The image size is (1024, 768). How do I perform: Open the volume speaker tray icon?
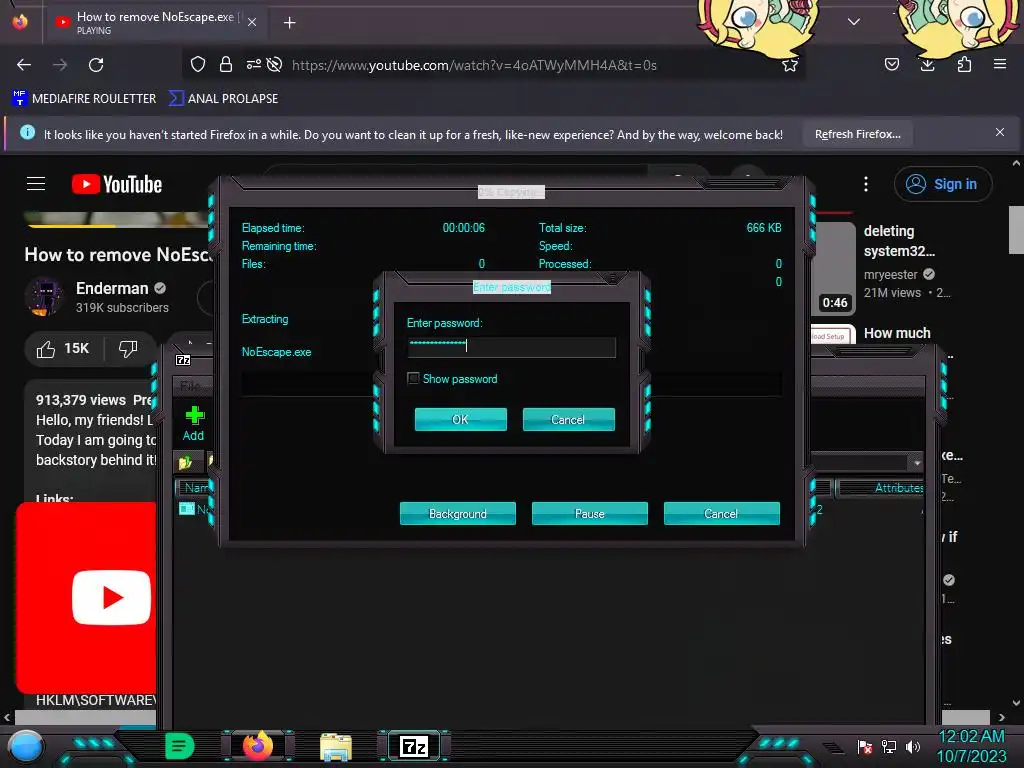[x=913, y=746]
